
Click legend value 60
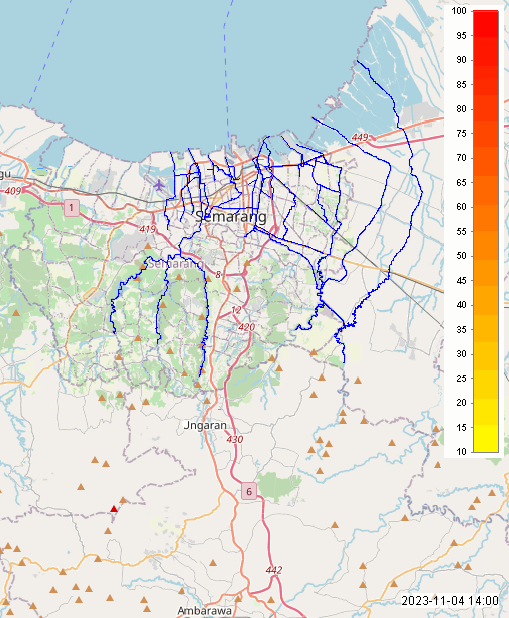tap(462, 207)
